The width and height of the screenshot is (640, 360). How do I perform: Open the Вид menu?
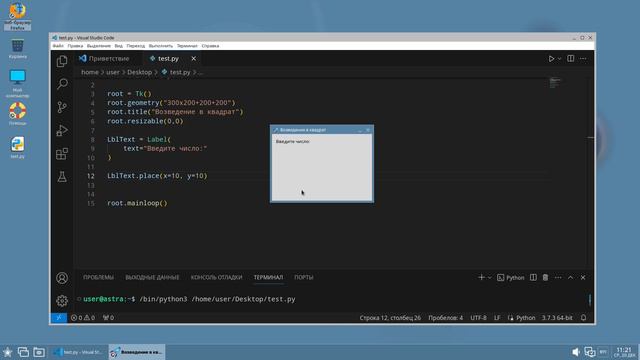[x=118, y=46]
